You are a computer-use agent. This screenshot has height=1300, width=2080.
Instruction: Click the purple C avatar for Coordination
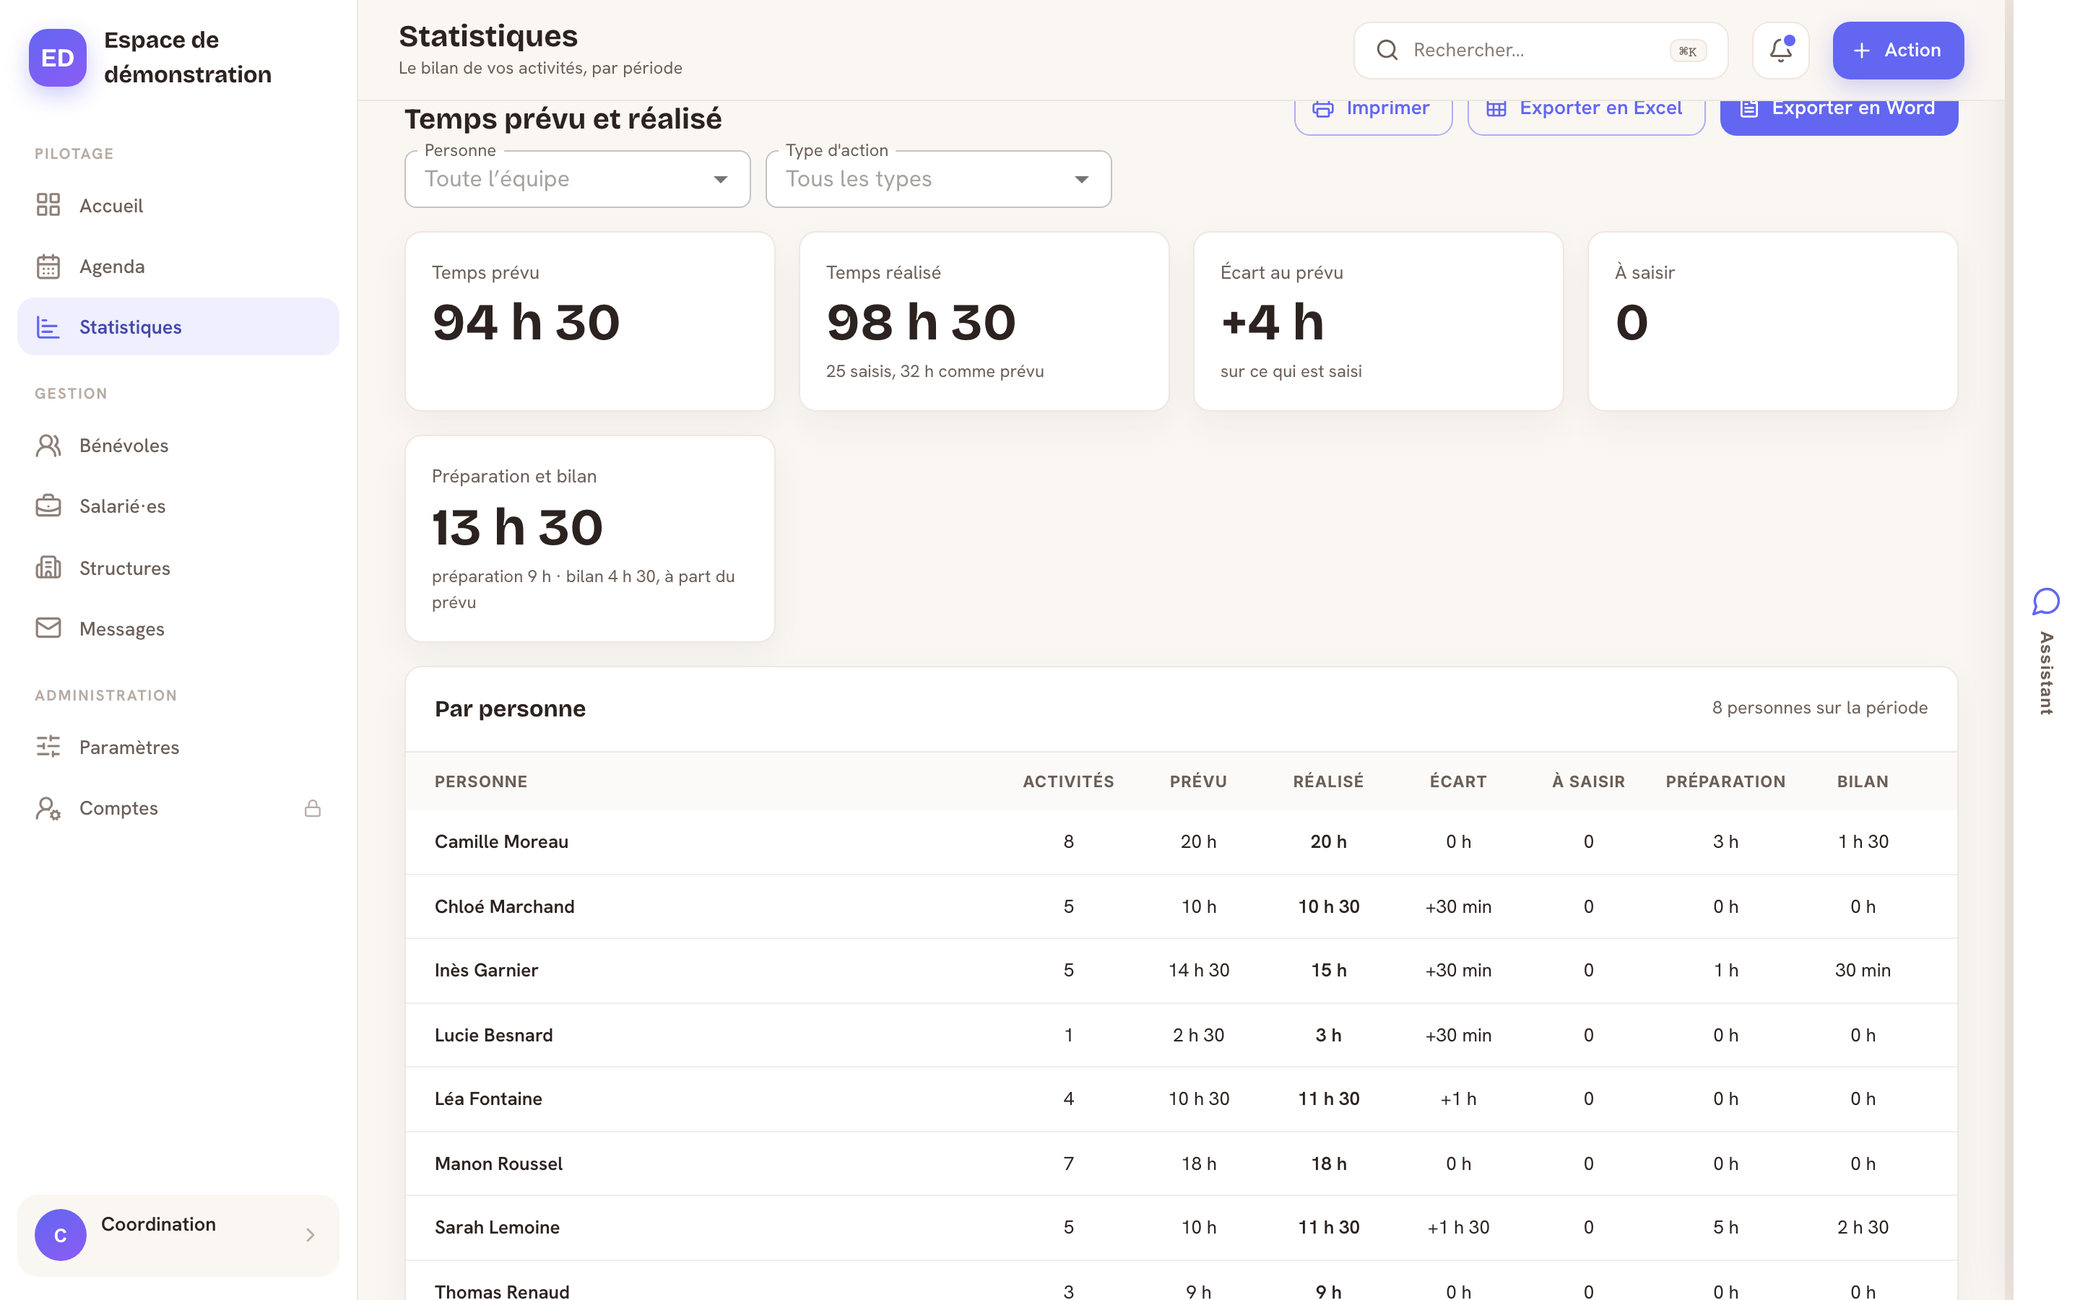(x=61, y=1235)
